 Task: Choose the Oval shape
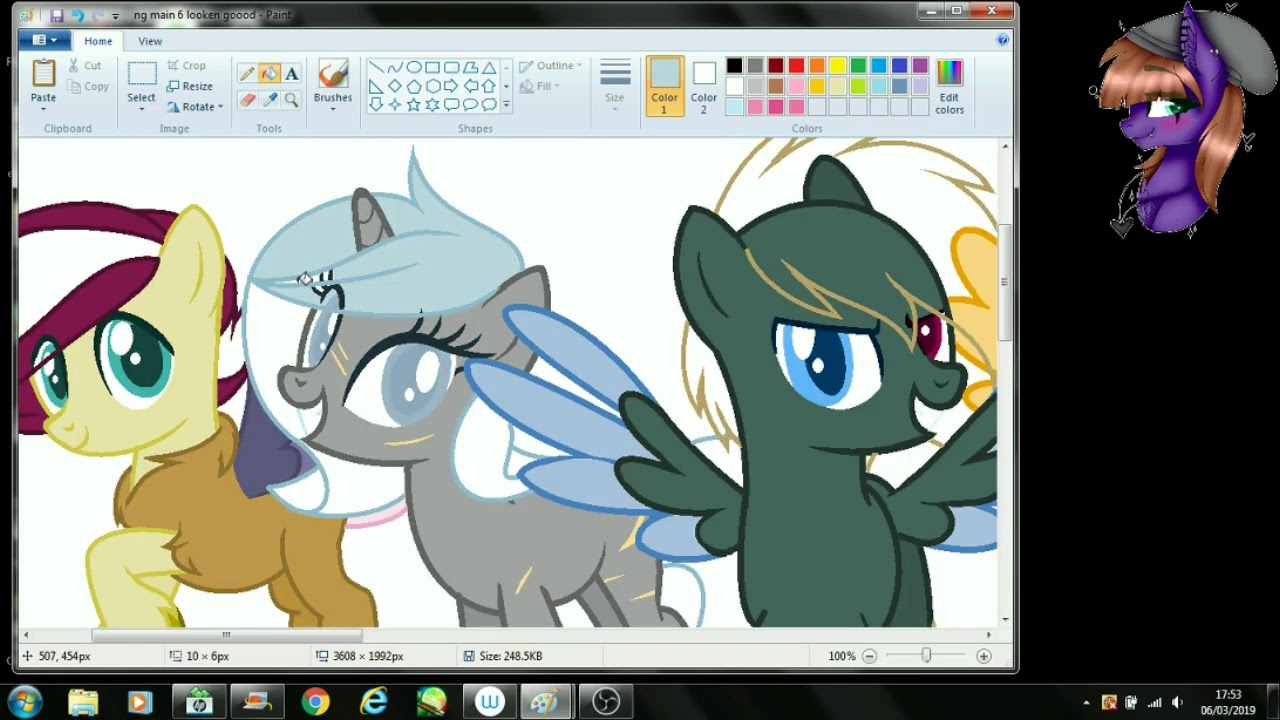(x=414, y=68)
